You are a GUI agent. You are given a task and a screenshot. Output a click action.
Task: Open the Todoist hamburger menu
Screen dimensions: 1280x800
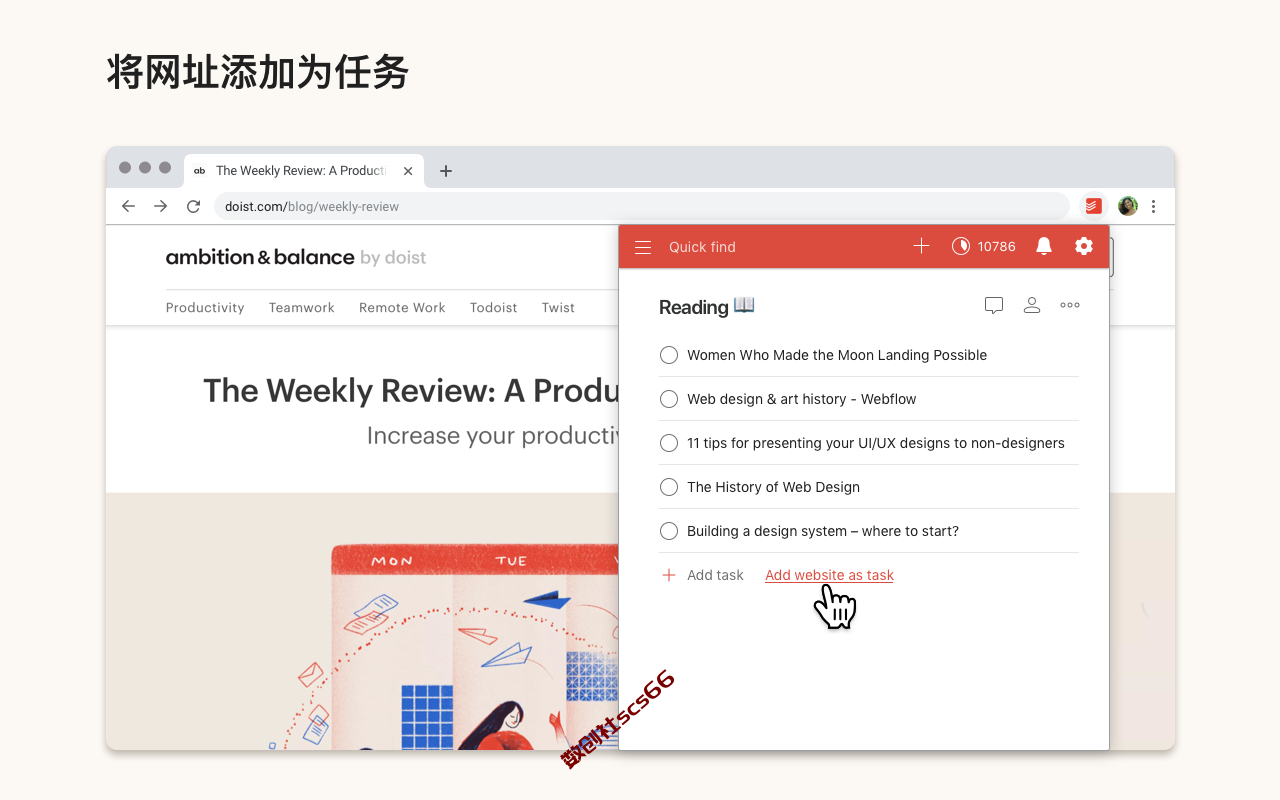[643, 247]
